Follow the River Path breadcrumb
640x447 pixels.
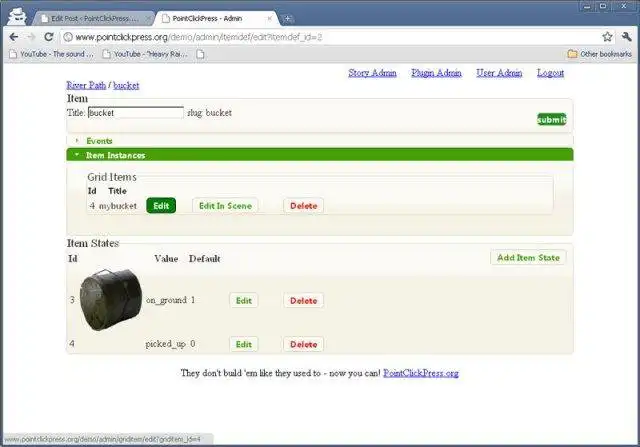tap(86, 85)
